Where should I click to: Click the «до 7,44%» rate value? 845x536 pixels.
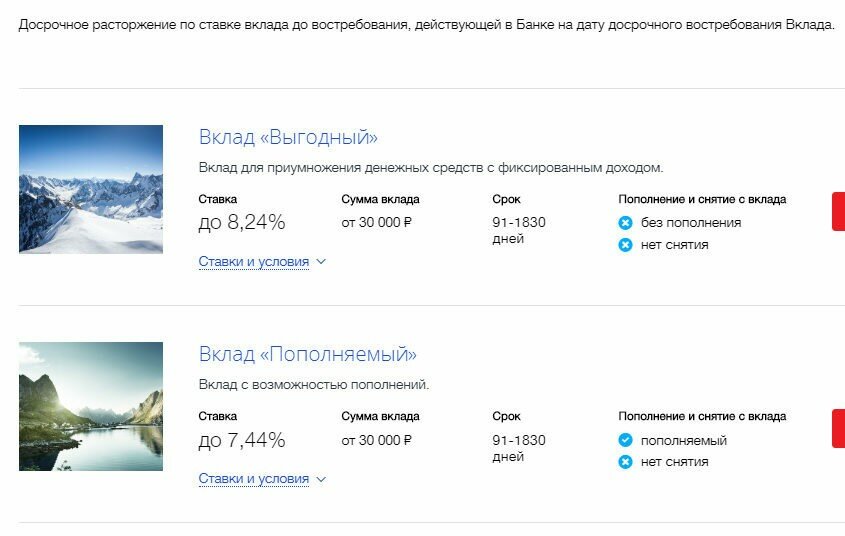pyautogui.click(x=242, y=440)
